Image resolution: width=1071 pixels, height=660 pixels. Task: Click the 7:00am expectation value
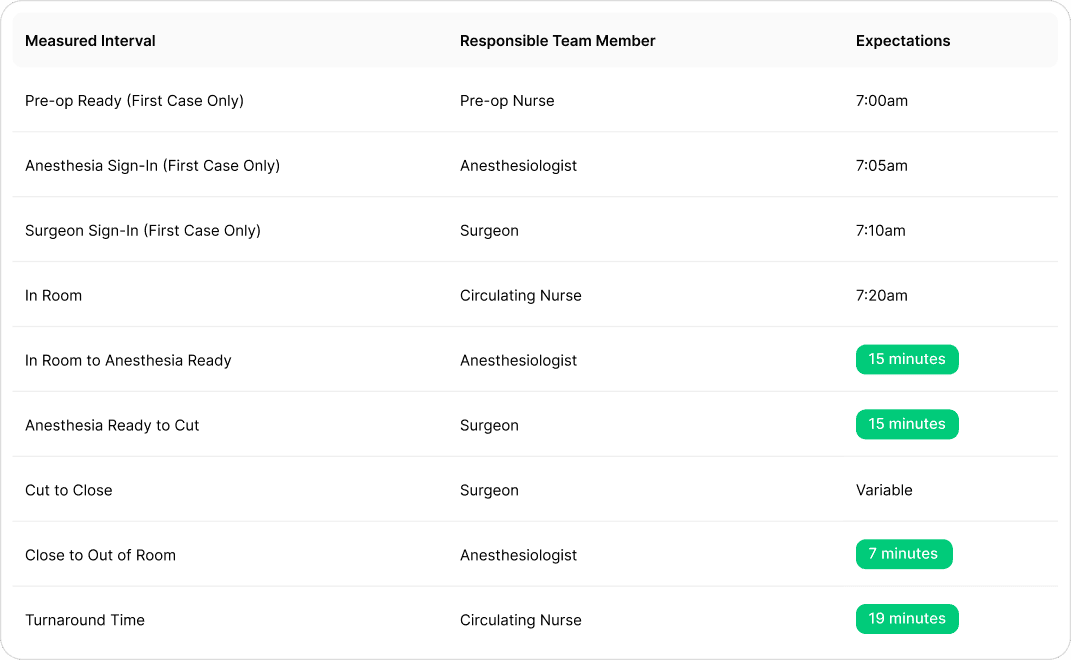click(x=881, y=101)
